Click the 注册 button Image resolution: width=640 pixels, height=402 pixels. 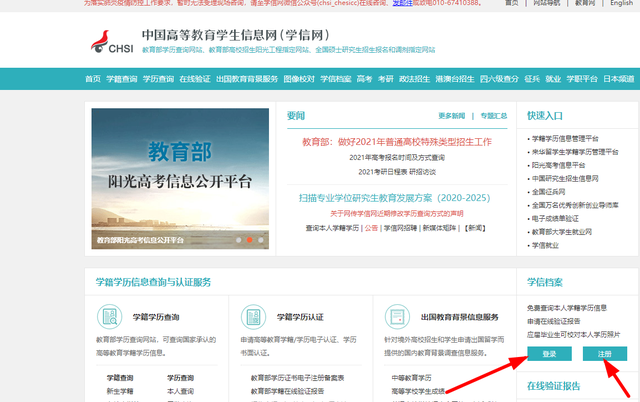[605, 354]
